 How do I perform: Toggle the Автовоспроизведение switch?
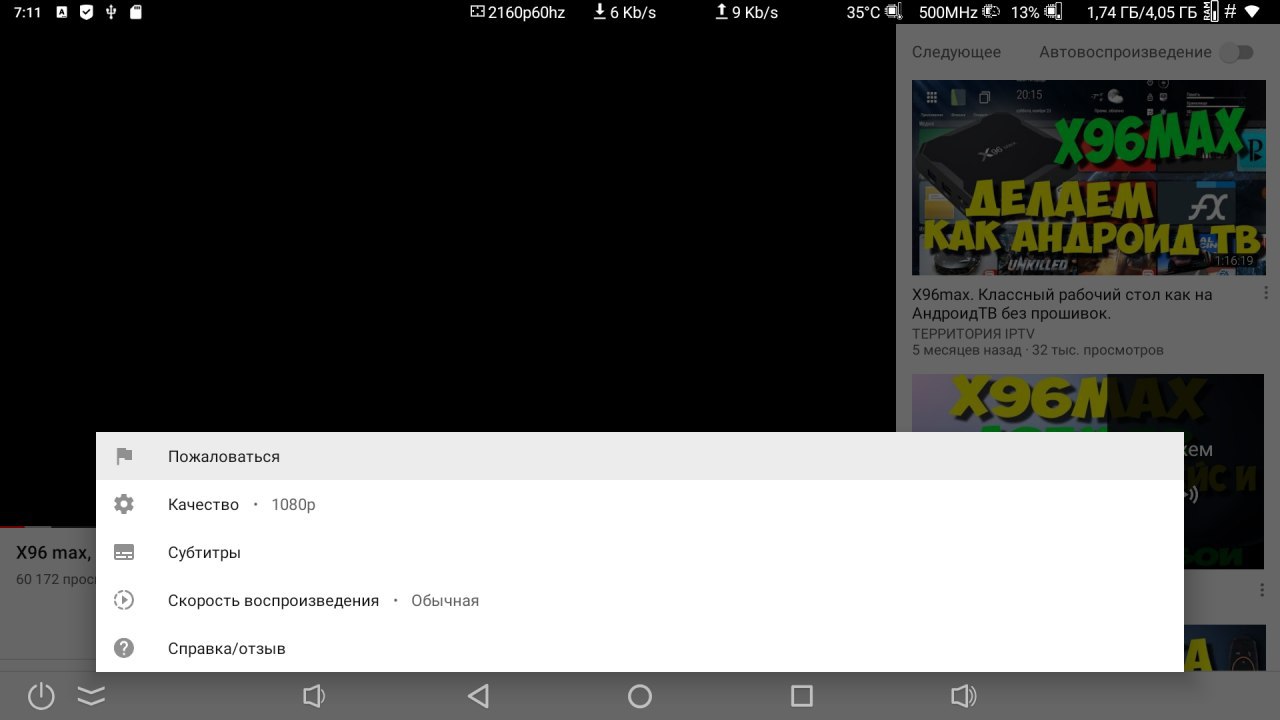click(x=1237, y=52)
